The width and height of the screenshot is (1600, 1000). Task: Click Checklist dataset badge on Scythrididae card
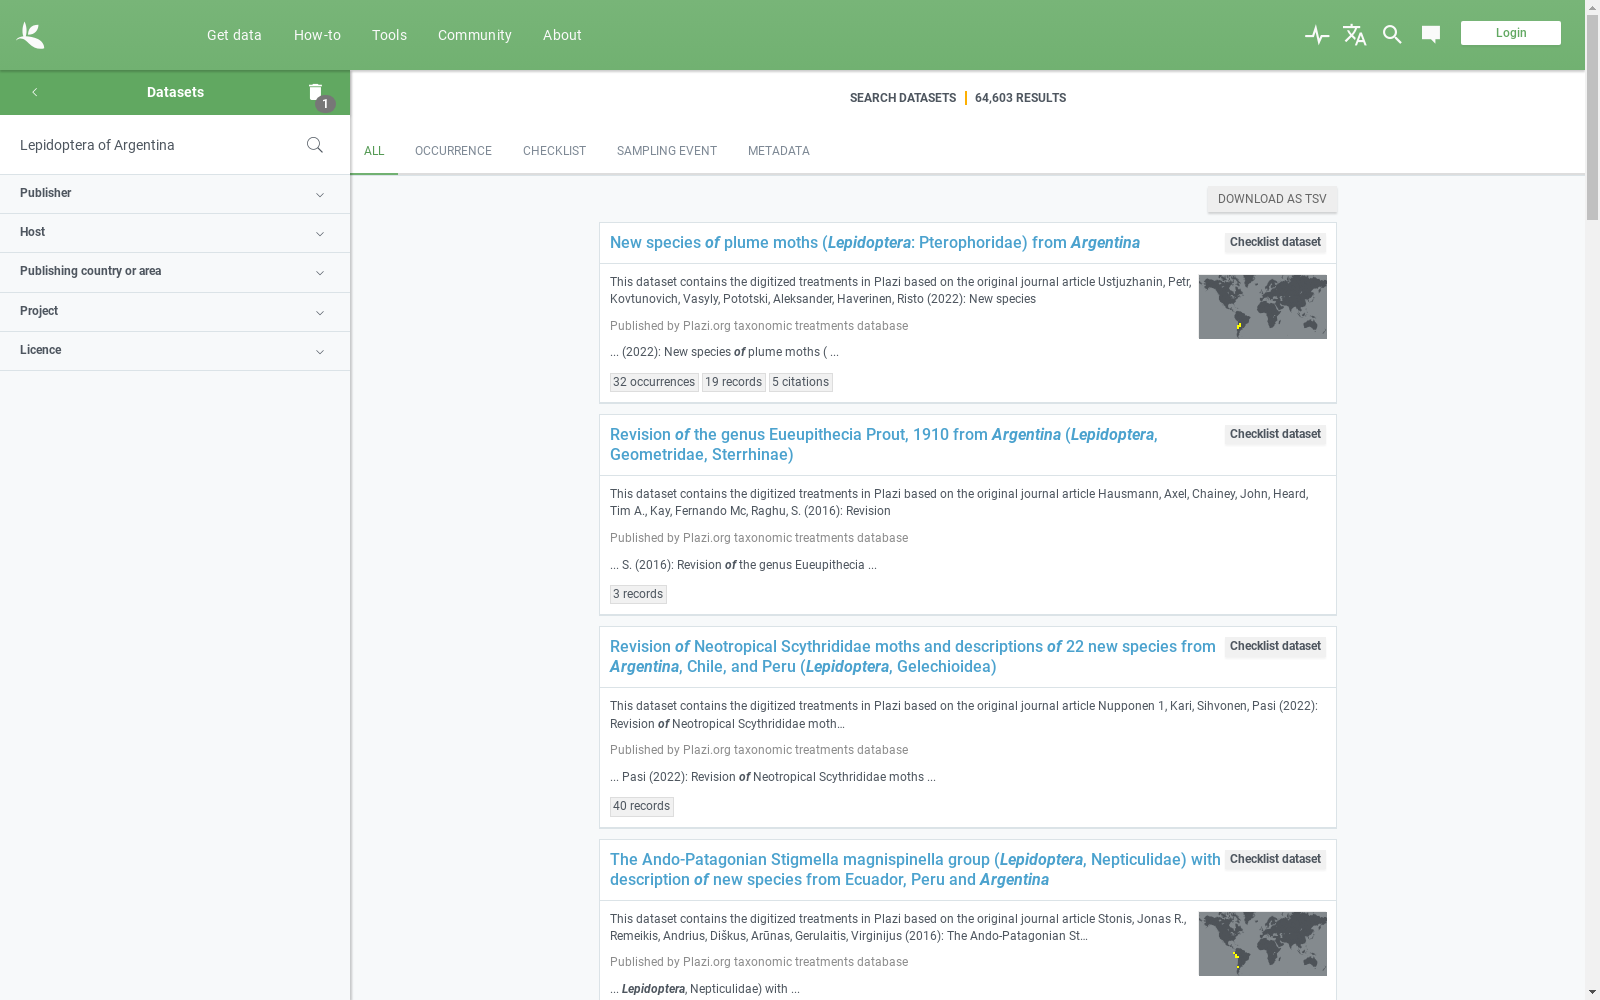click(1275, 647)
